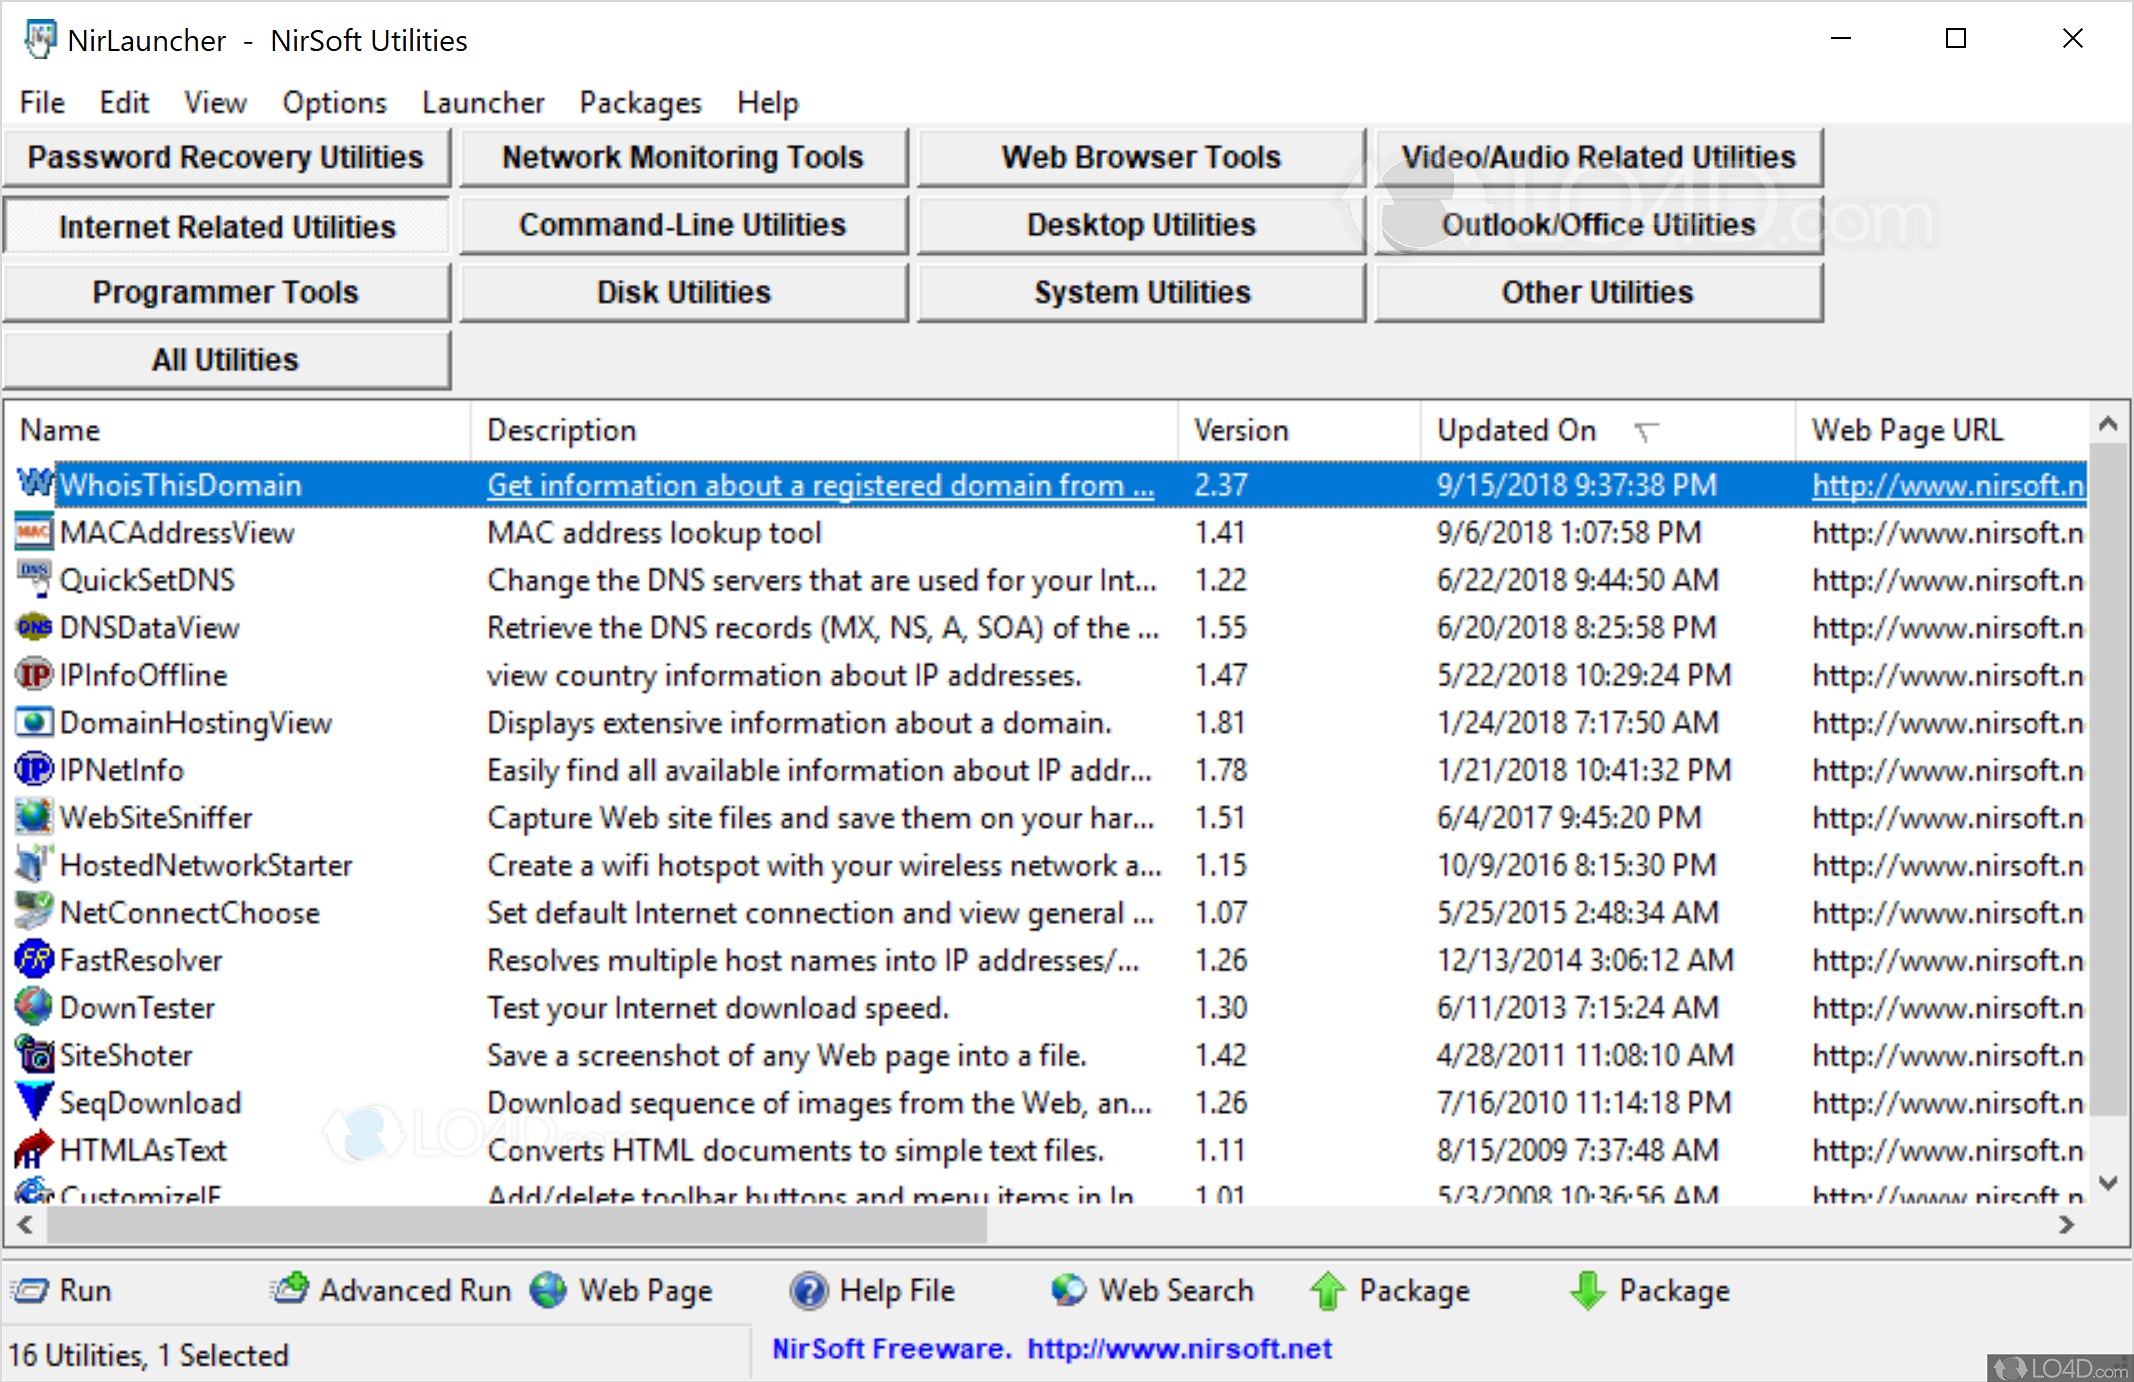Select the DNSDataView globe icon

click(34, 627)
